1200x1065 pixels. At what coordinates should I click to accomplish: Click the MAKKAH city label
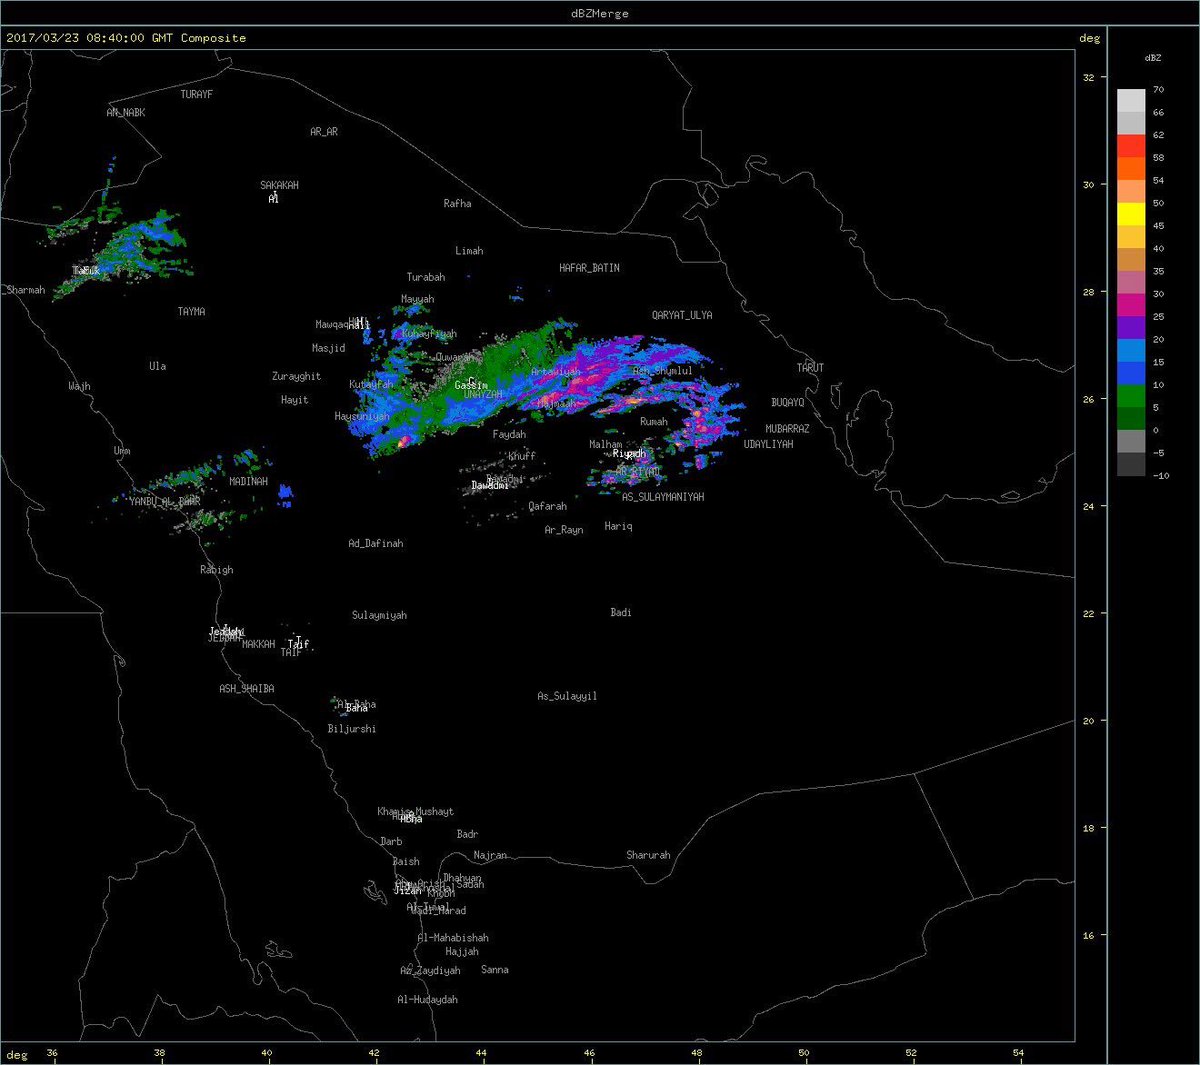point(259,645)
